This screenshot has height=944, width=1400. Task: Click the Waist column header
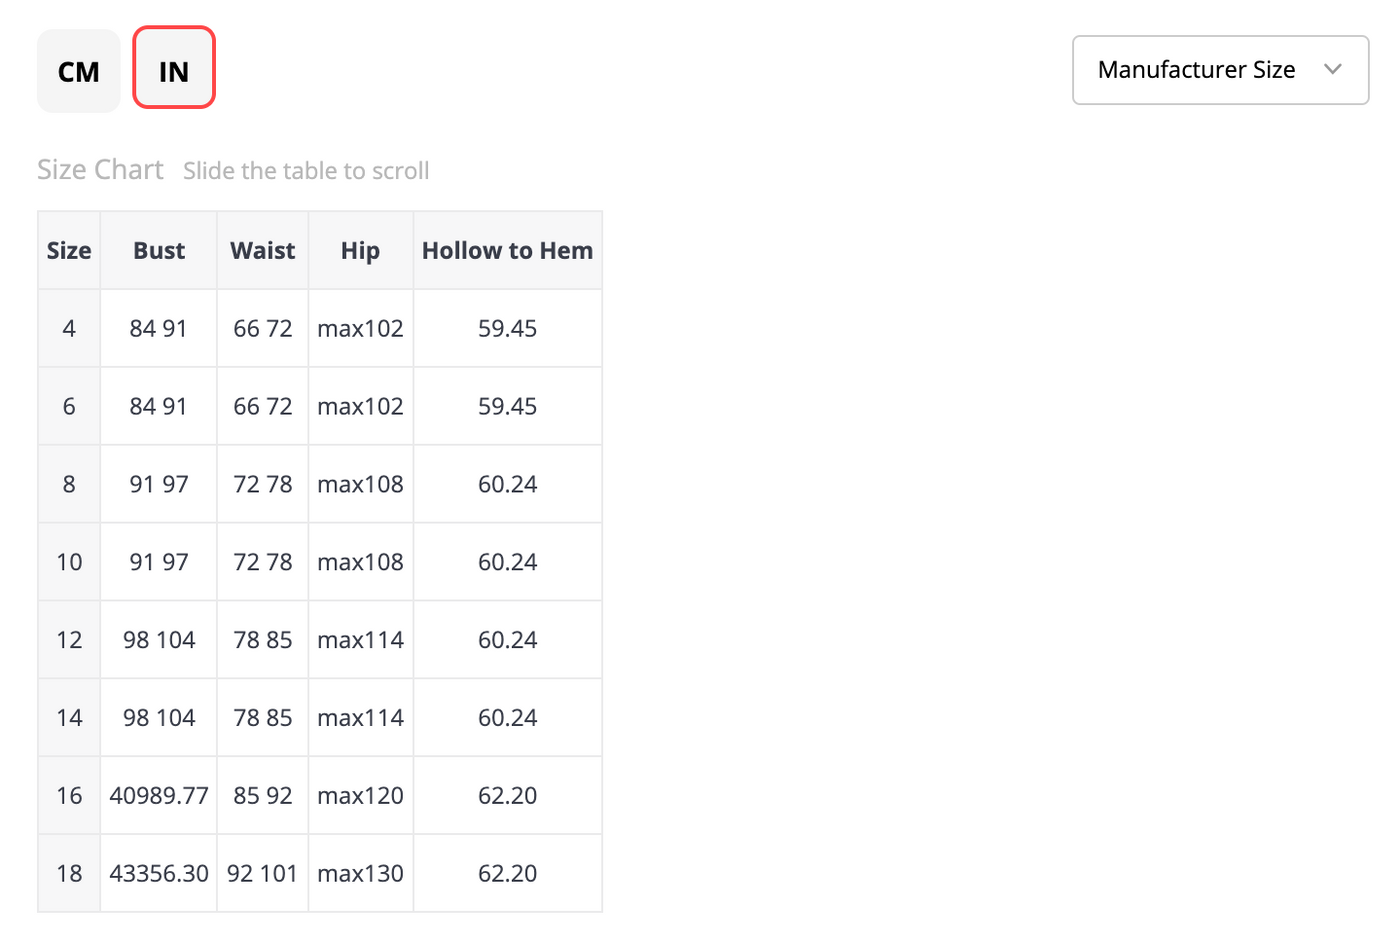point(263,251)
